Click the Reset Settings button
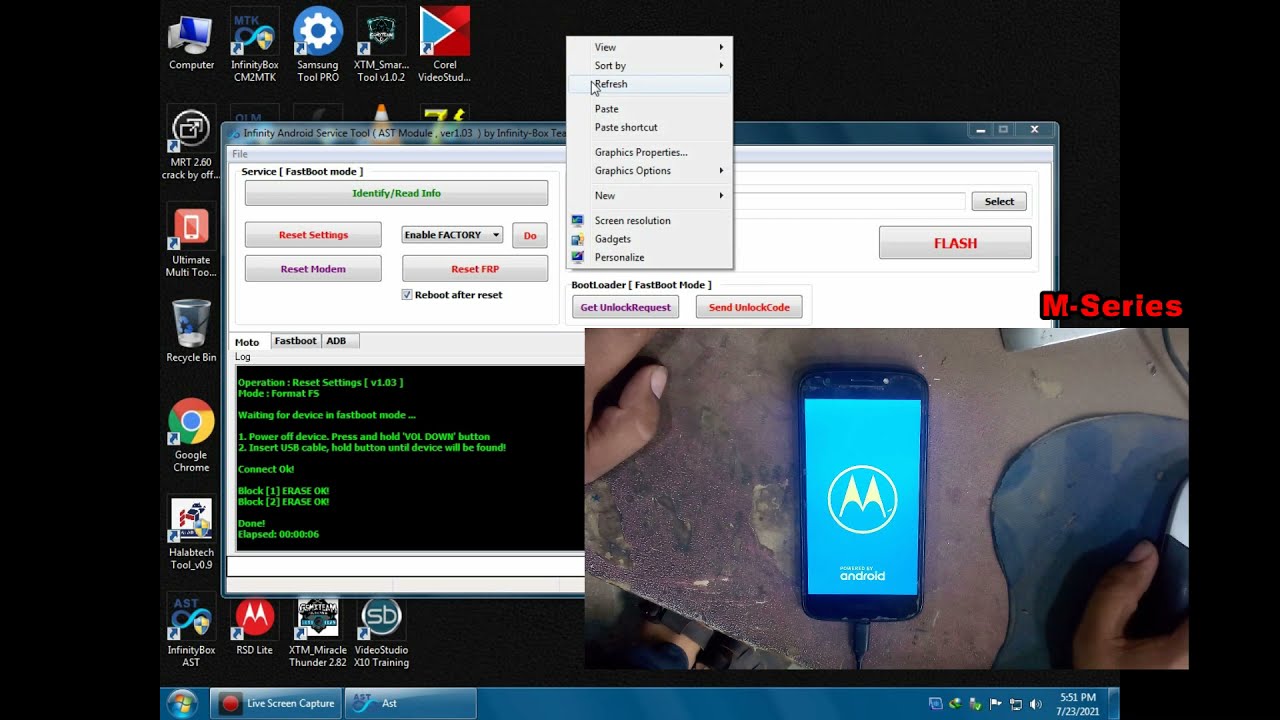1280x720 pixels. [x=313, y=235]
